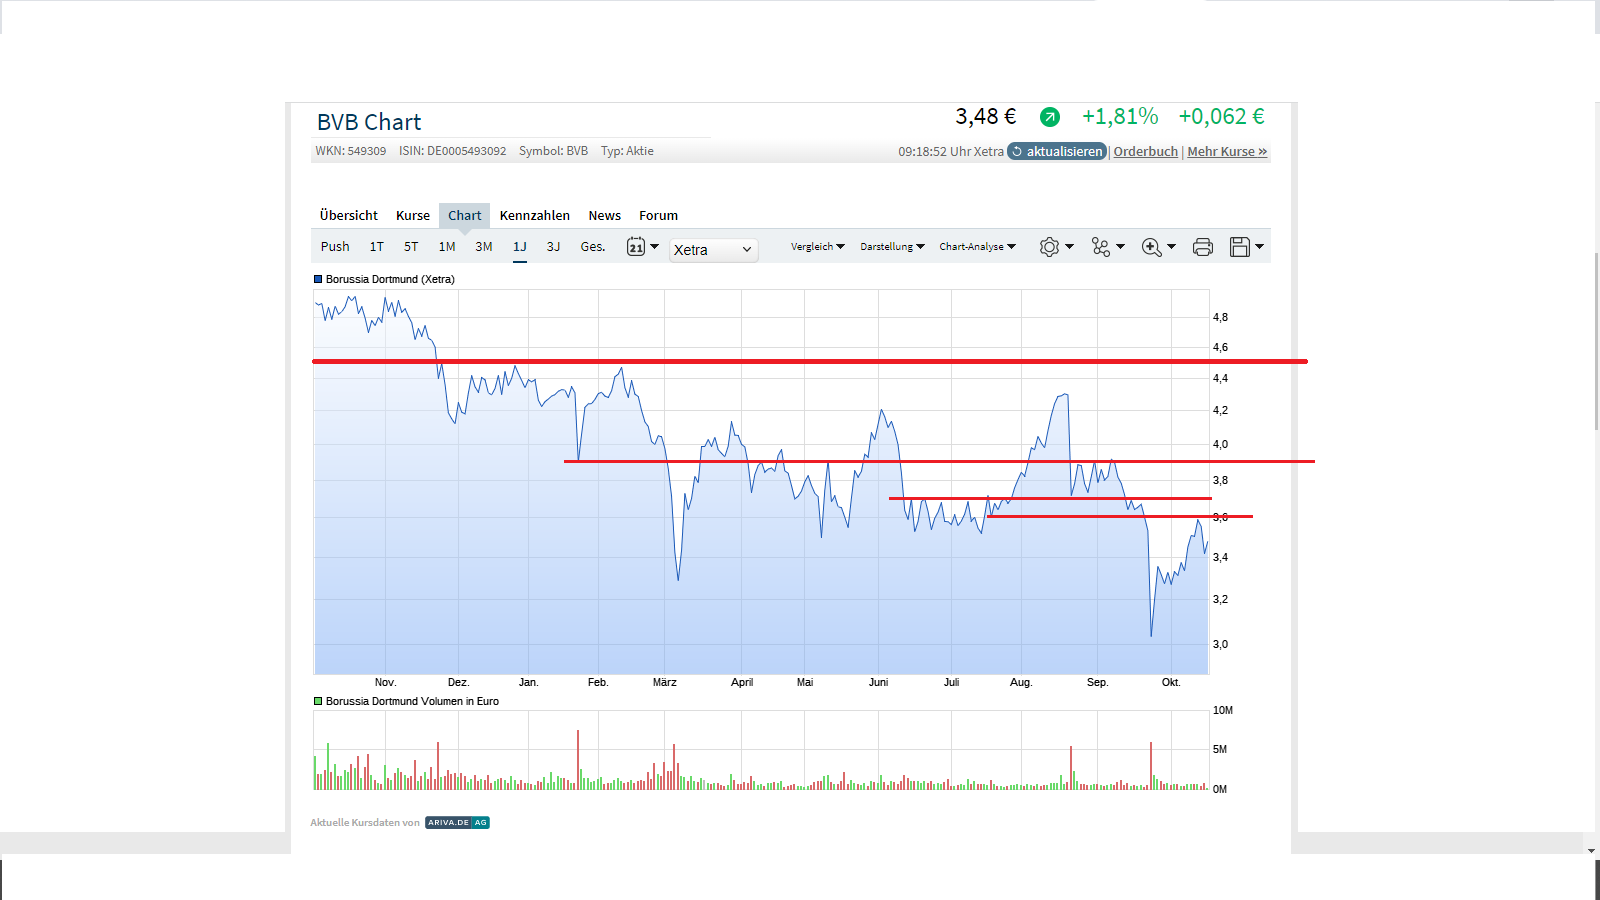Click the green volume legend square
1600x900 pixels.
coord(318,701)
